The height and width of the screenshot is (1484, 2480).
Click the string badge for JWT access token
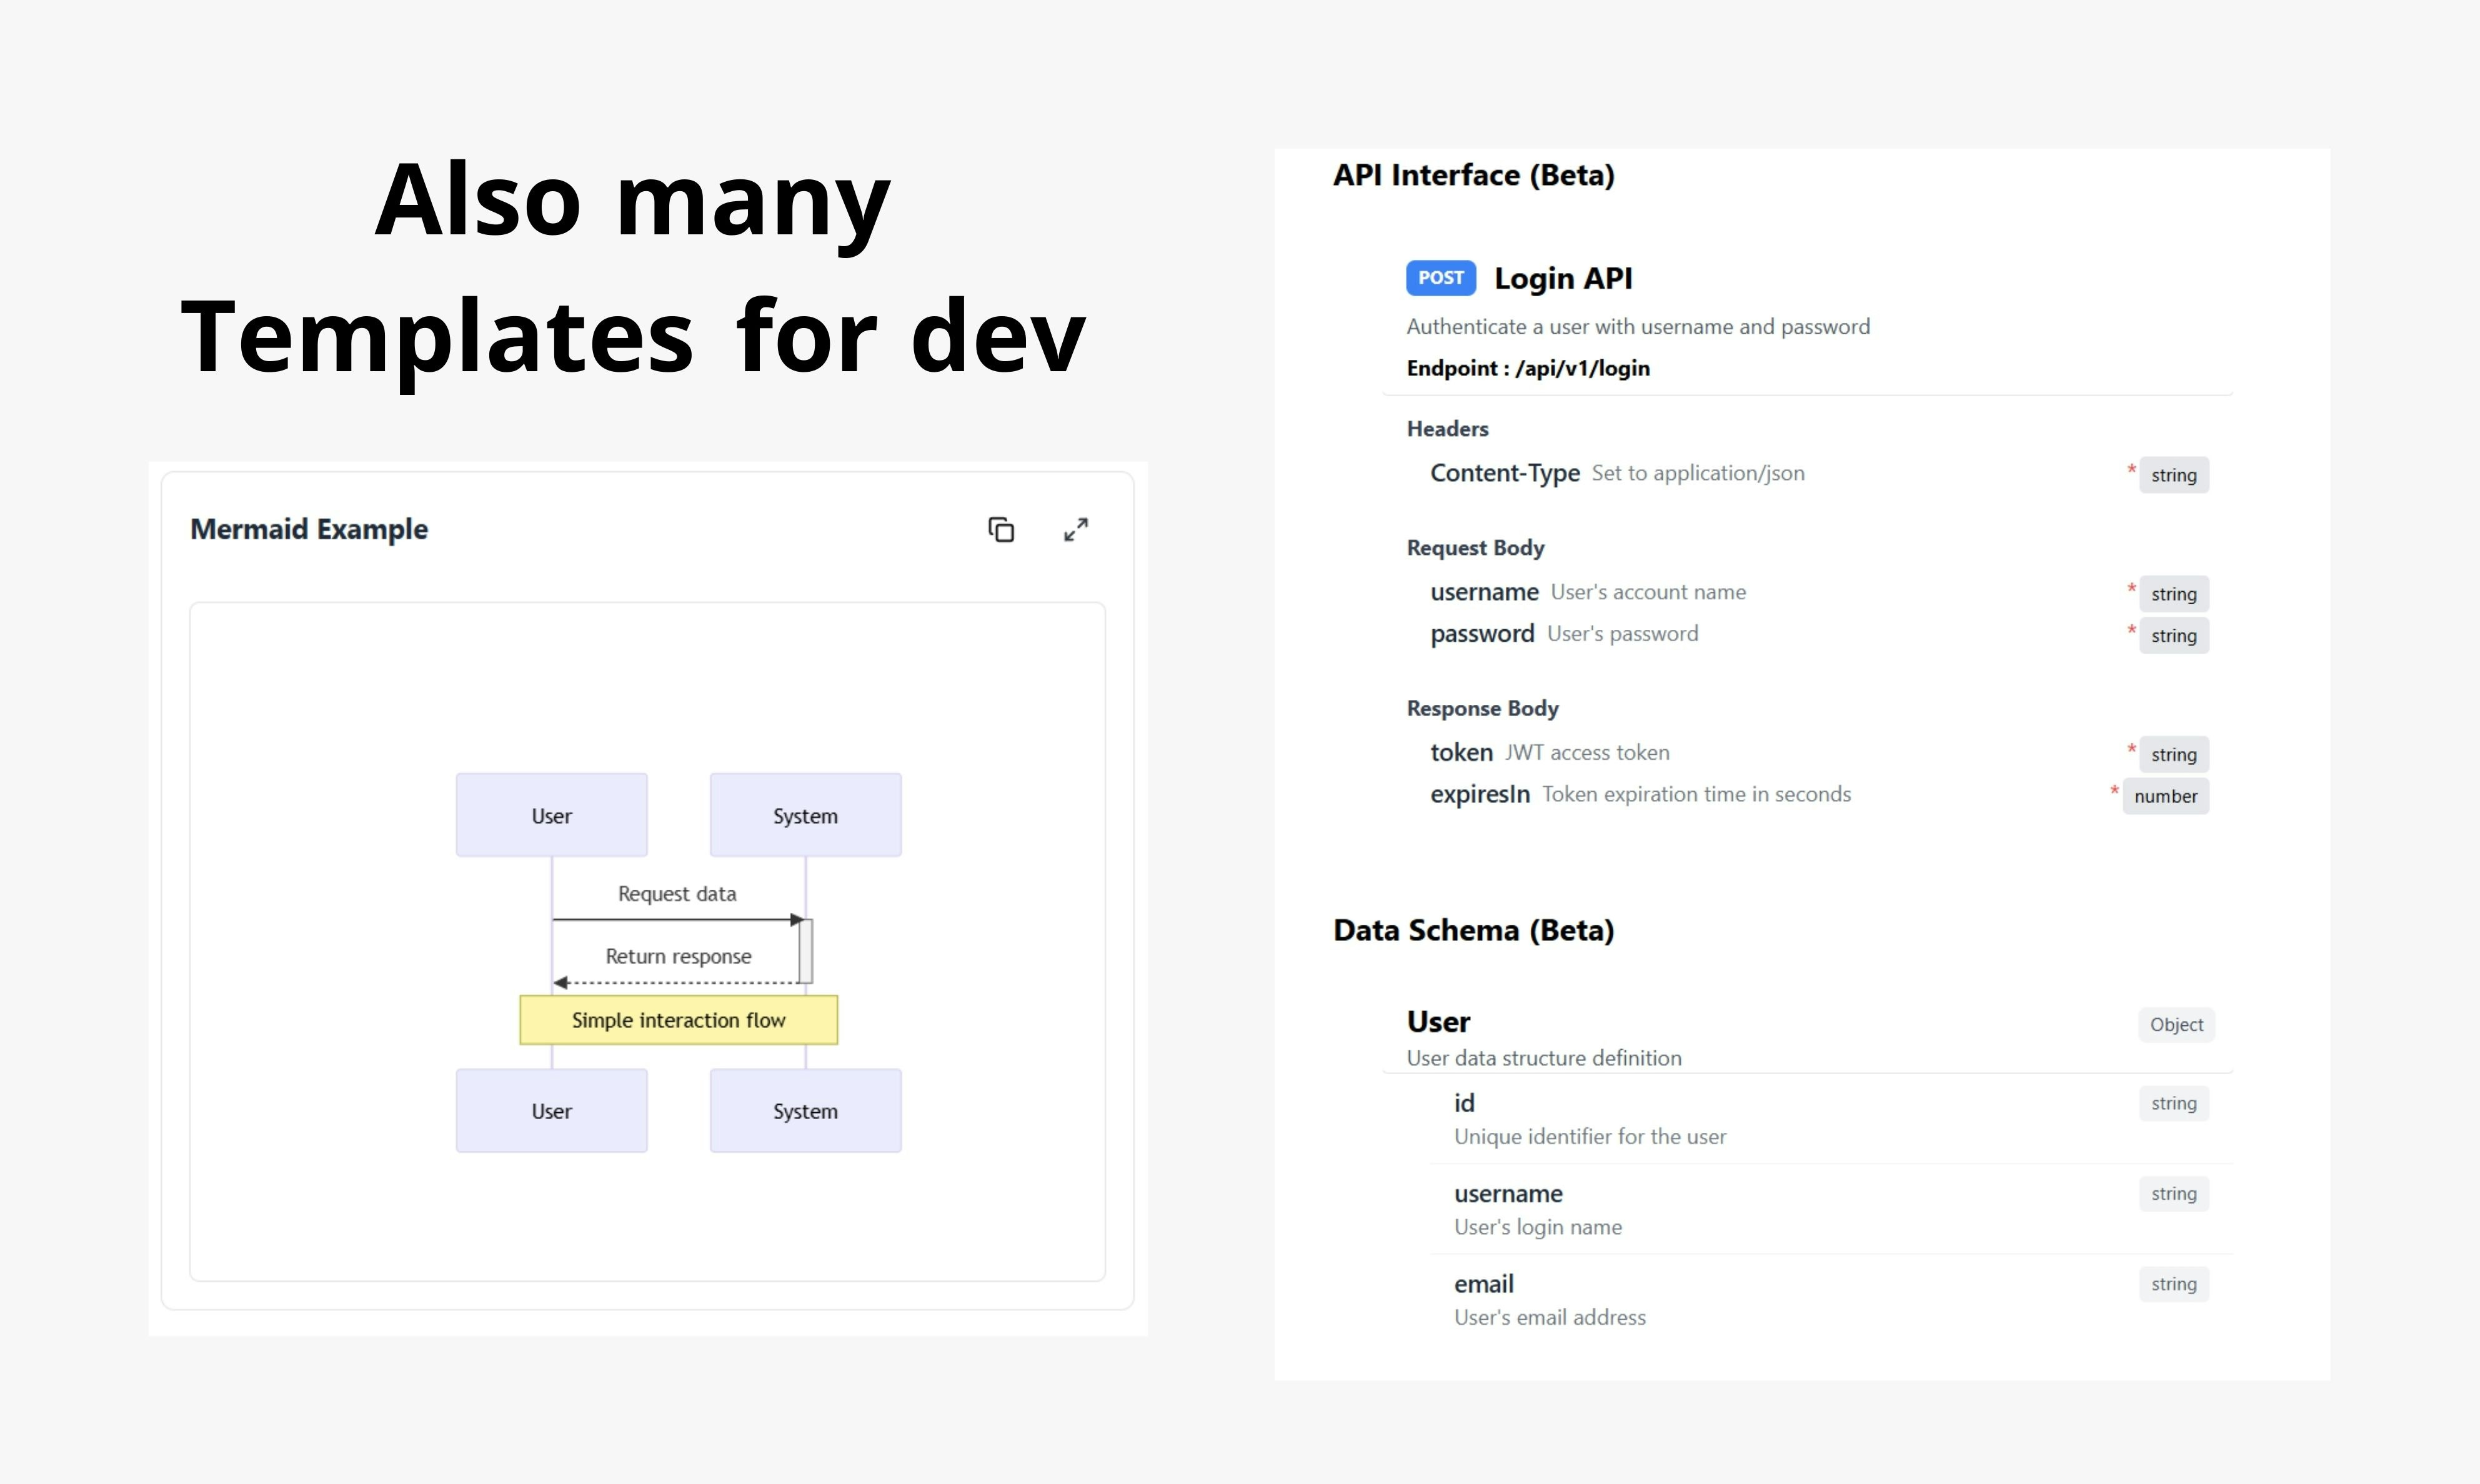2174,755
